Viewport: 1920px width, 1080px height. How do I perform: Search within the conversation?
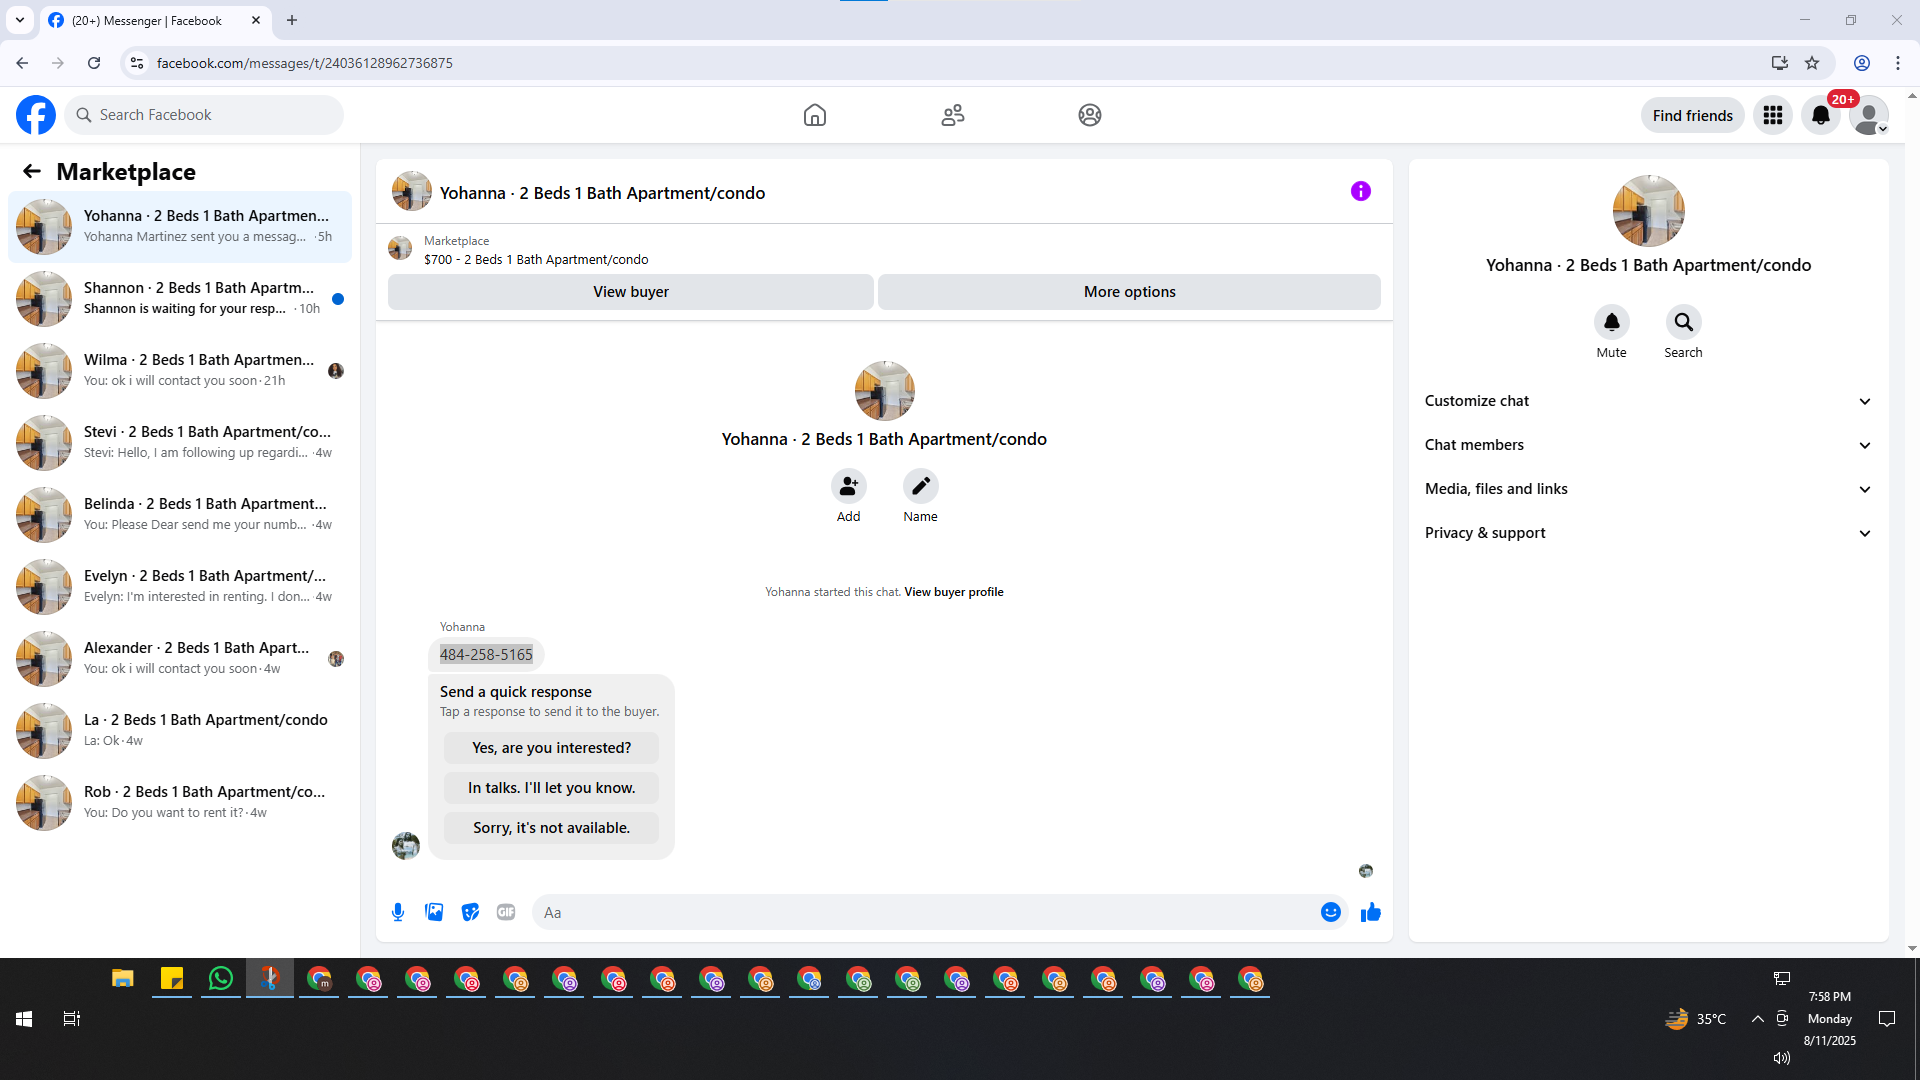(1683, 323)
